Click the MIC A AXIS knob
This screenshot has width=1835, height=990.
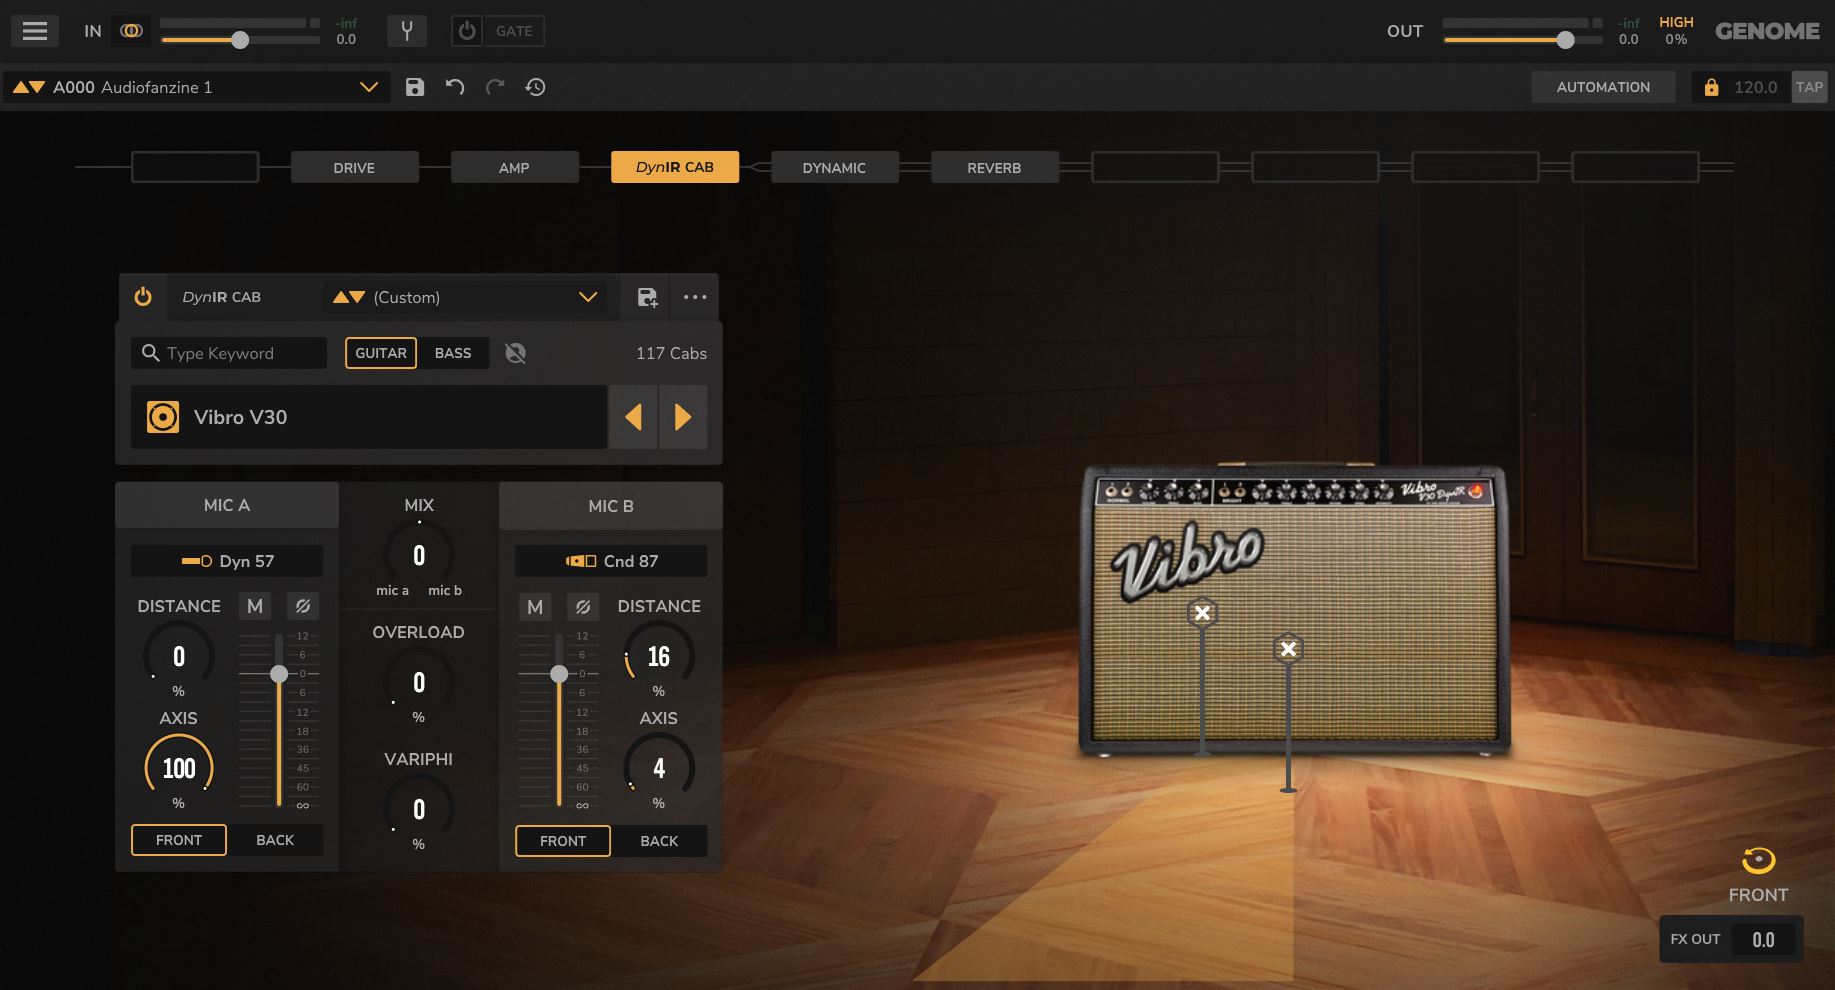pos(179,768)
